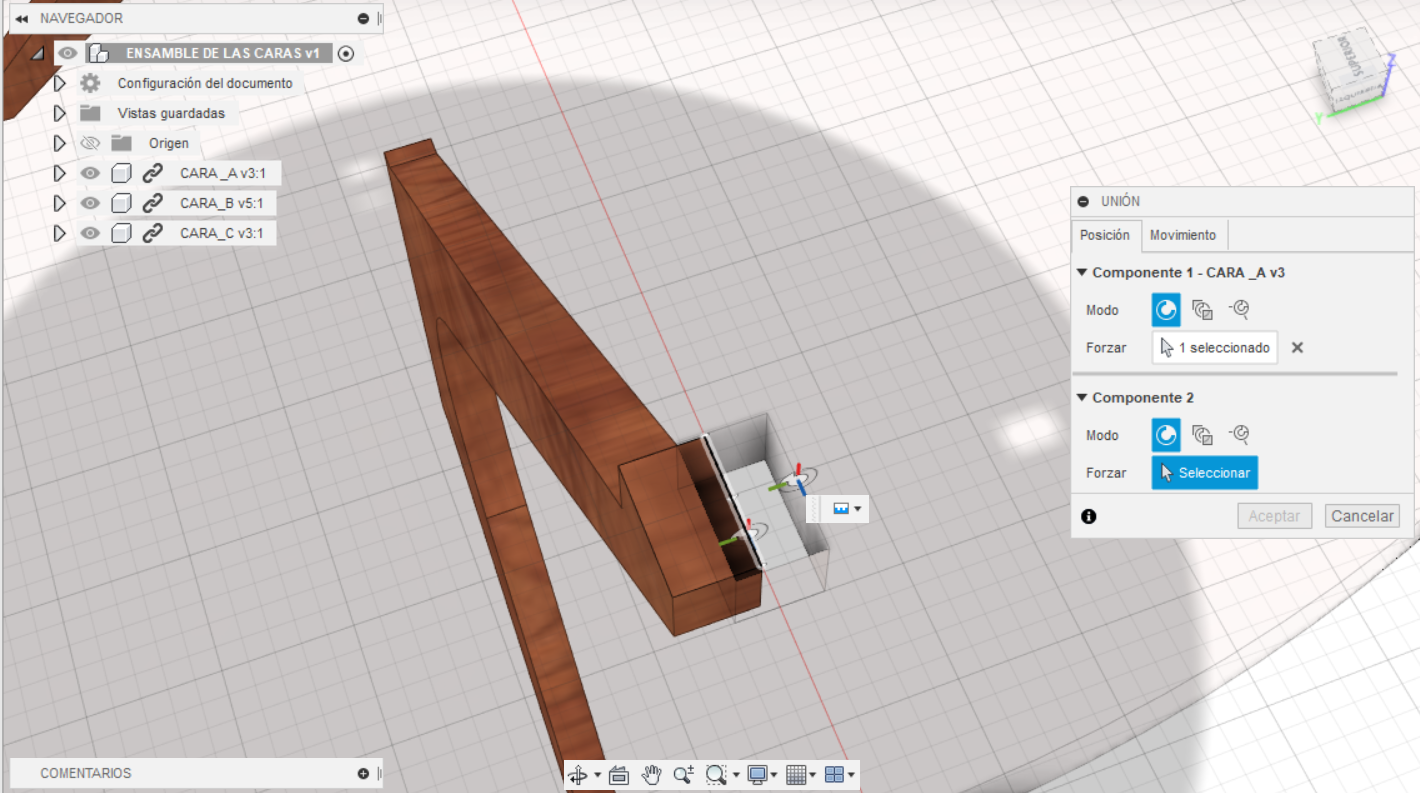Toggle visibility of ENSAMBLE DE LAS CARAS v1
1420x793 pixels.
pos(67,53)
